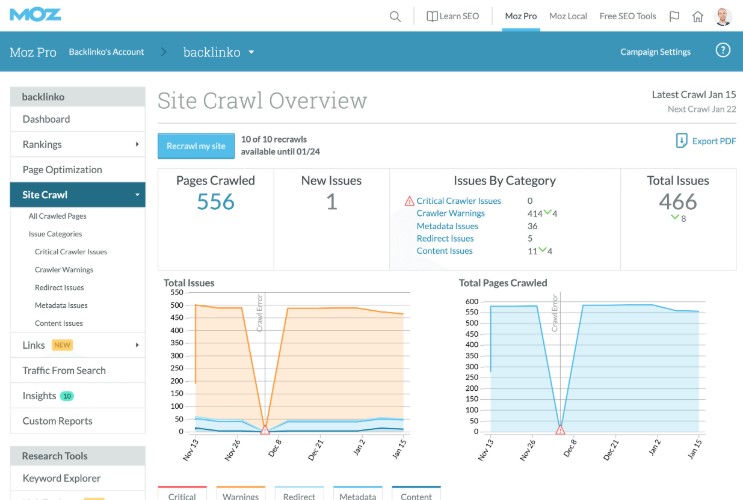Click the breadcrumb chevron after Backlinko's Account
743x500 pixels.
pos(163,52)
